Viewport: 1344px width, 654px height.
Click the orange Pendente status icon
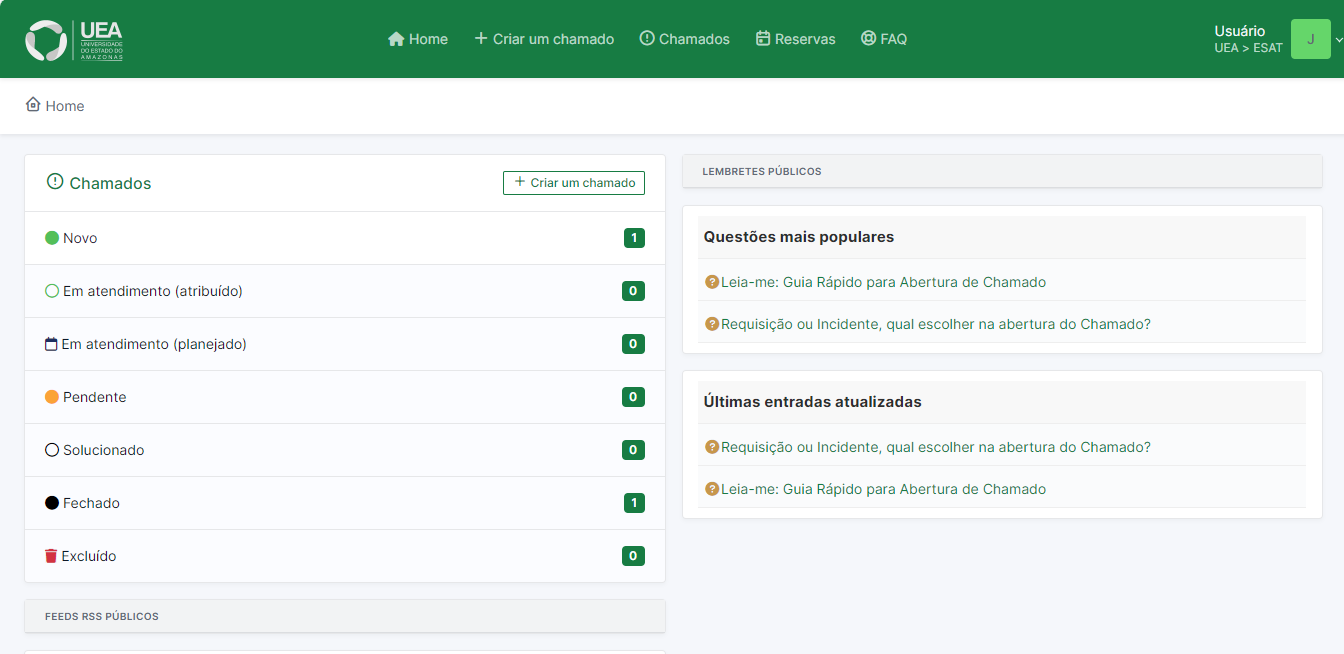pos(52,397)
